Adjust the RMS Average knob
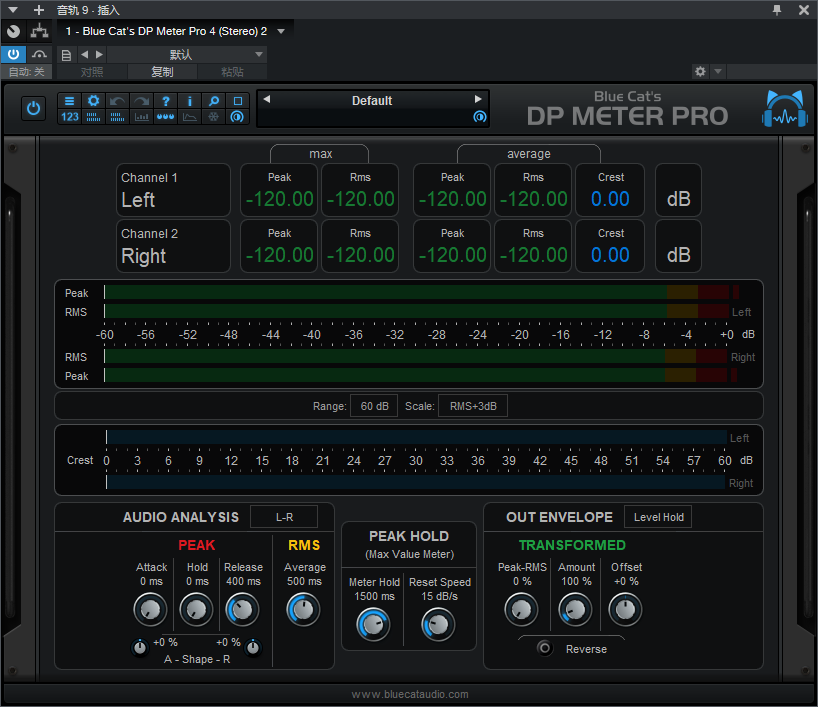 303,609
